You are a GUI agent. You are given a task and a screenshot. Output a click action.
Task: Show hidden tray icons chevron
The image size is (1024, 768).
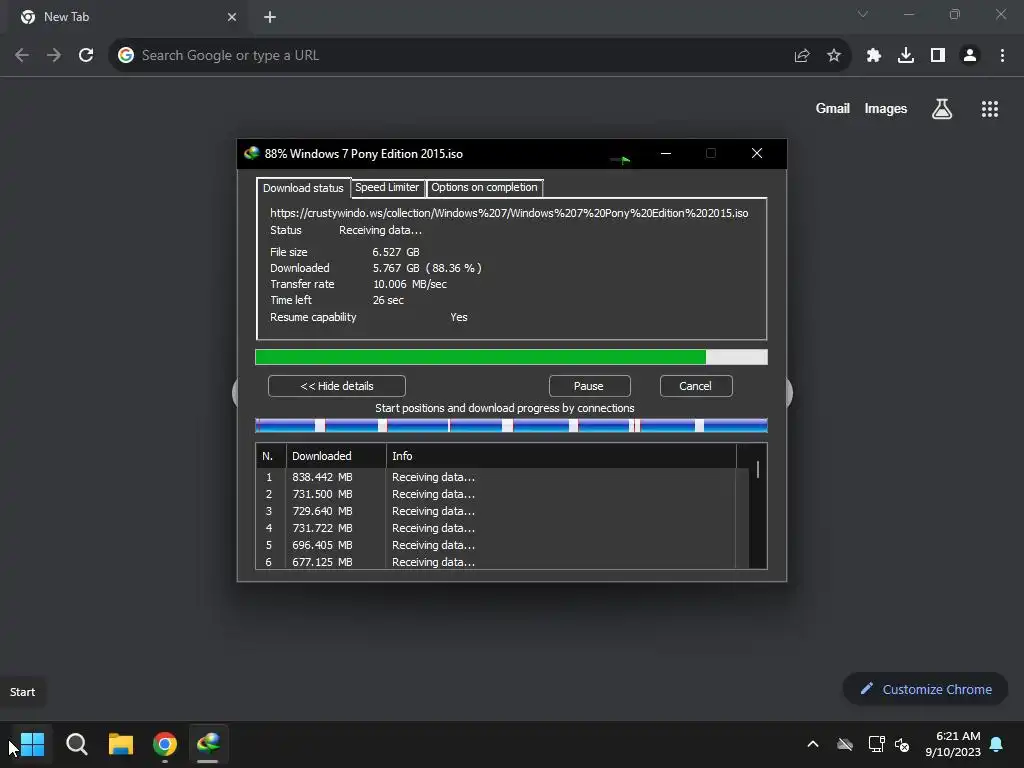813,744
